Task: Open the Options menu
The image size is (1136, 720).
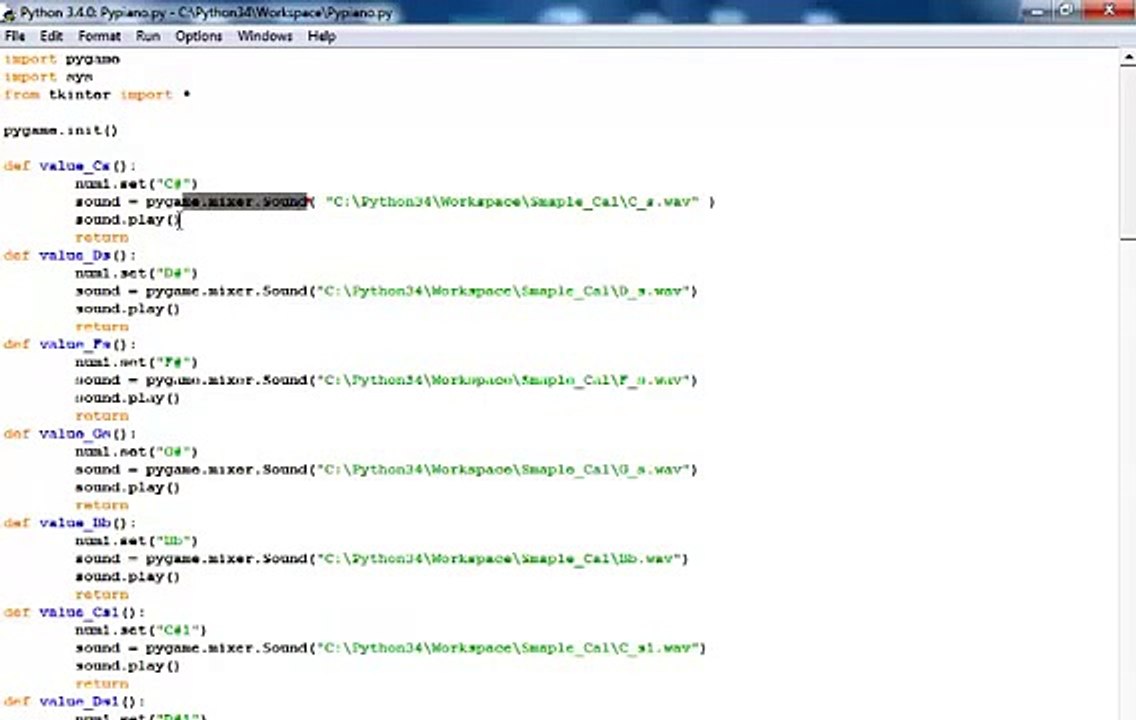Action: (199, 35)
